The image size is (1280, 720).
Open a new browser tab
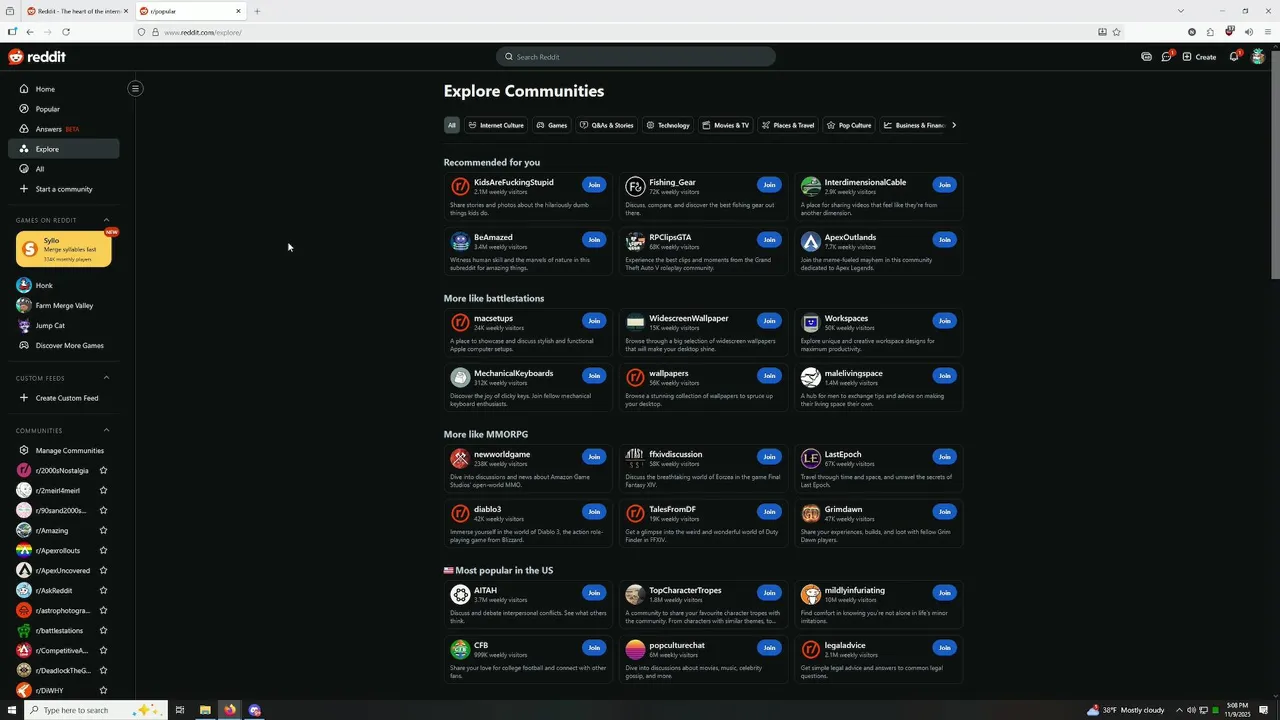pyautogui.click(x=257, y=11)
